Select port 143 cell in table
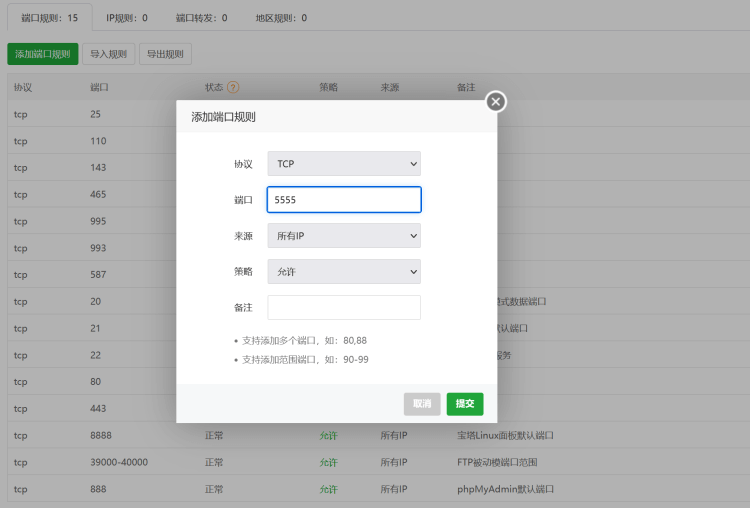Image resolution: width=750 pixels, height=508 pixels. pos(98,167)
